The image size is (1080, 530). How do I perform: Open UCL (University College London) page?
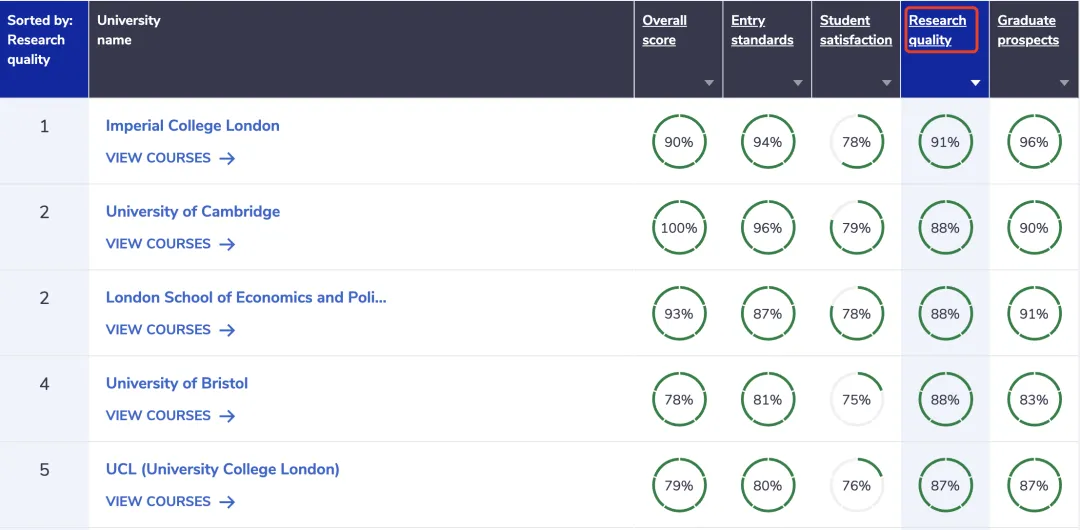[x=223, y=469]
